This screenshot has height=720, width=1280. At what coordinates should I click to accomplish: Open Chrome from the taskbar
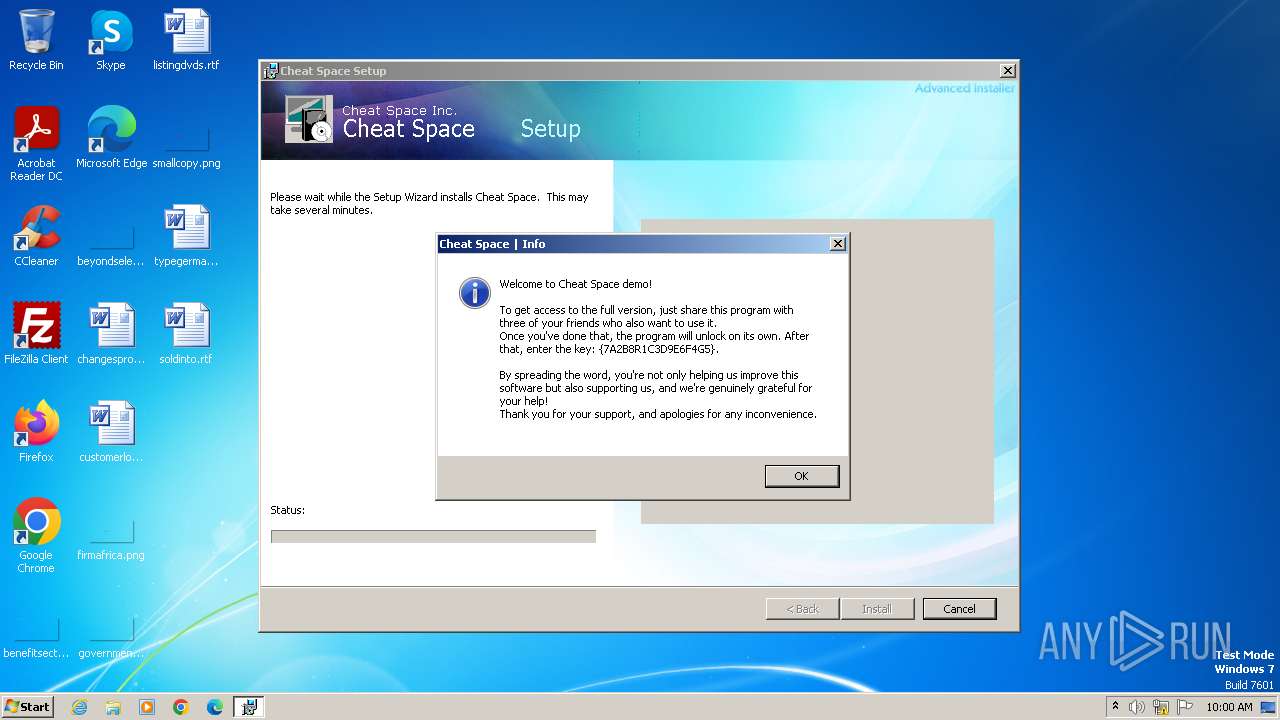coord(181,707)
